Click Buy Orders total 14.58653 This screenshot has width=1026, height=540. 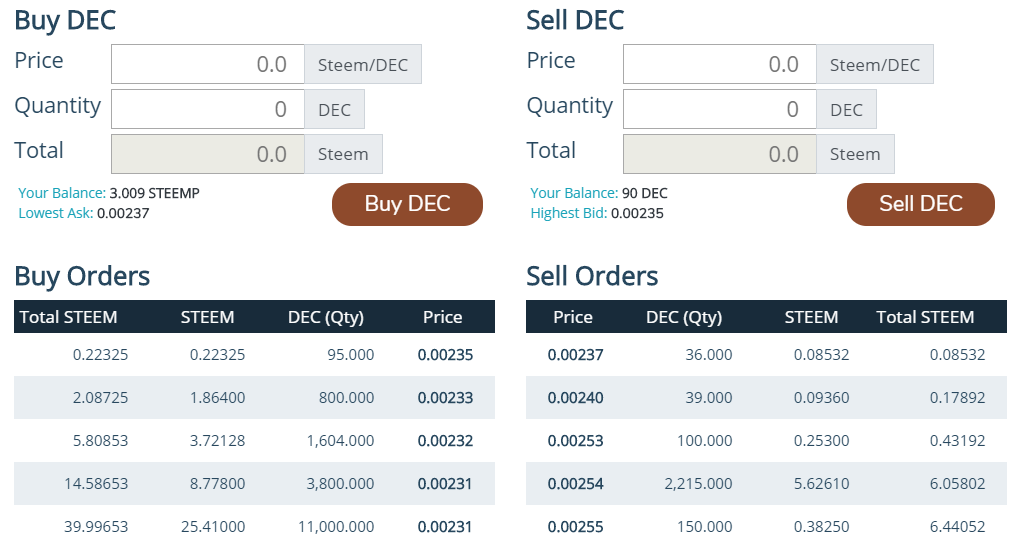pos(96,484)
